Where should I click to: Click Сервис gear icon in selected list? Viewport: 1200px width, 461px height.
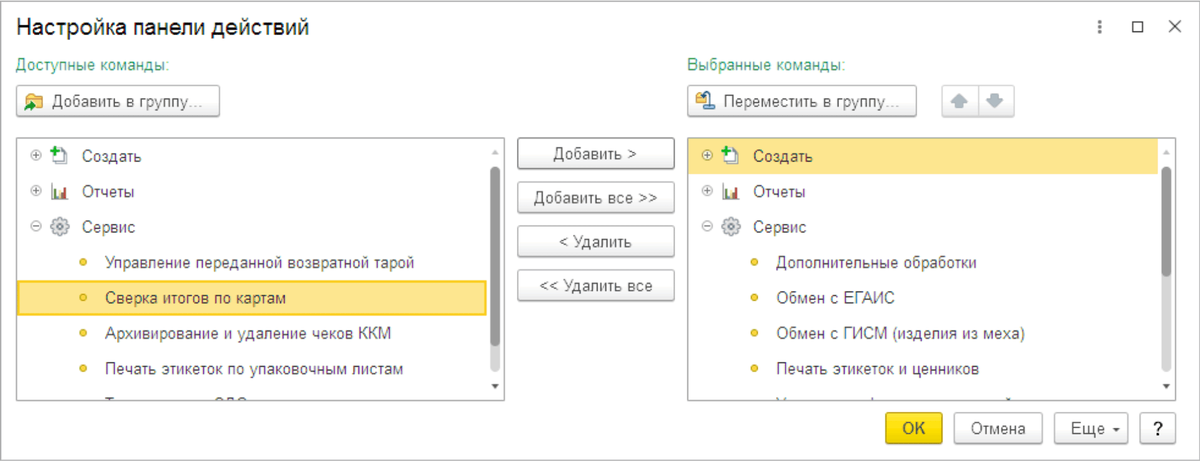[730, 227]
